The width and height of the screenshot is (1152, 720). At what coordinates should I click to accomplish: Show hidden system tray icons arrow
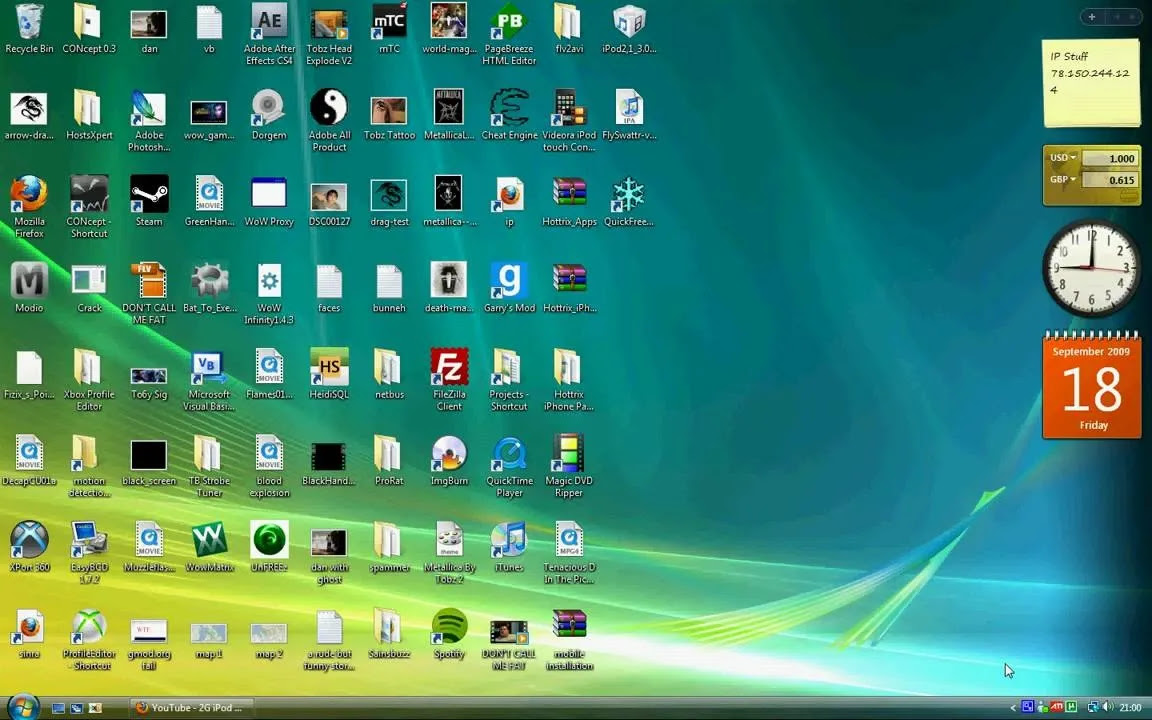[1012, 708]
